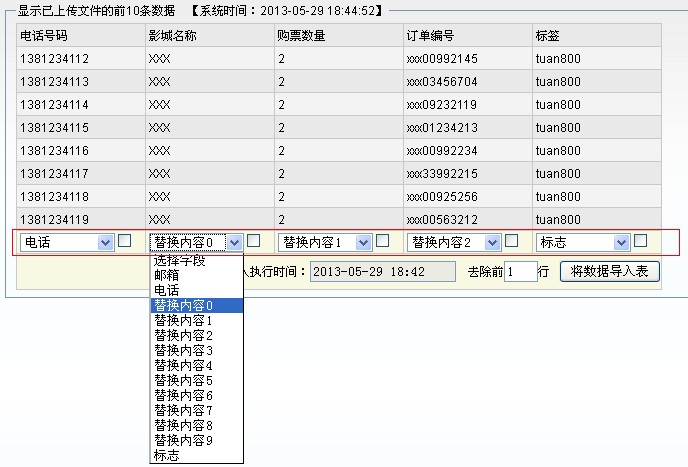688x467 pixels.
Task: Choose 选择字段 option in the list
Action: [179, 261]
